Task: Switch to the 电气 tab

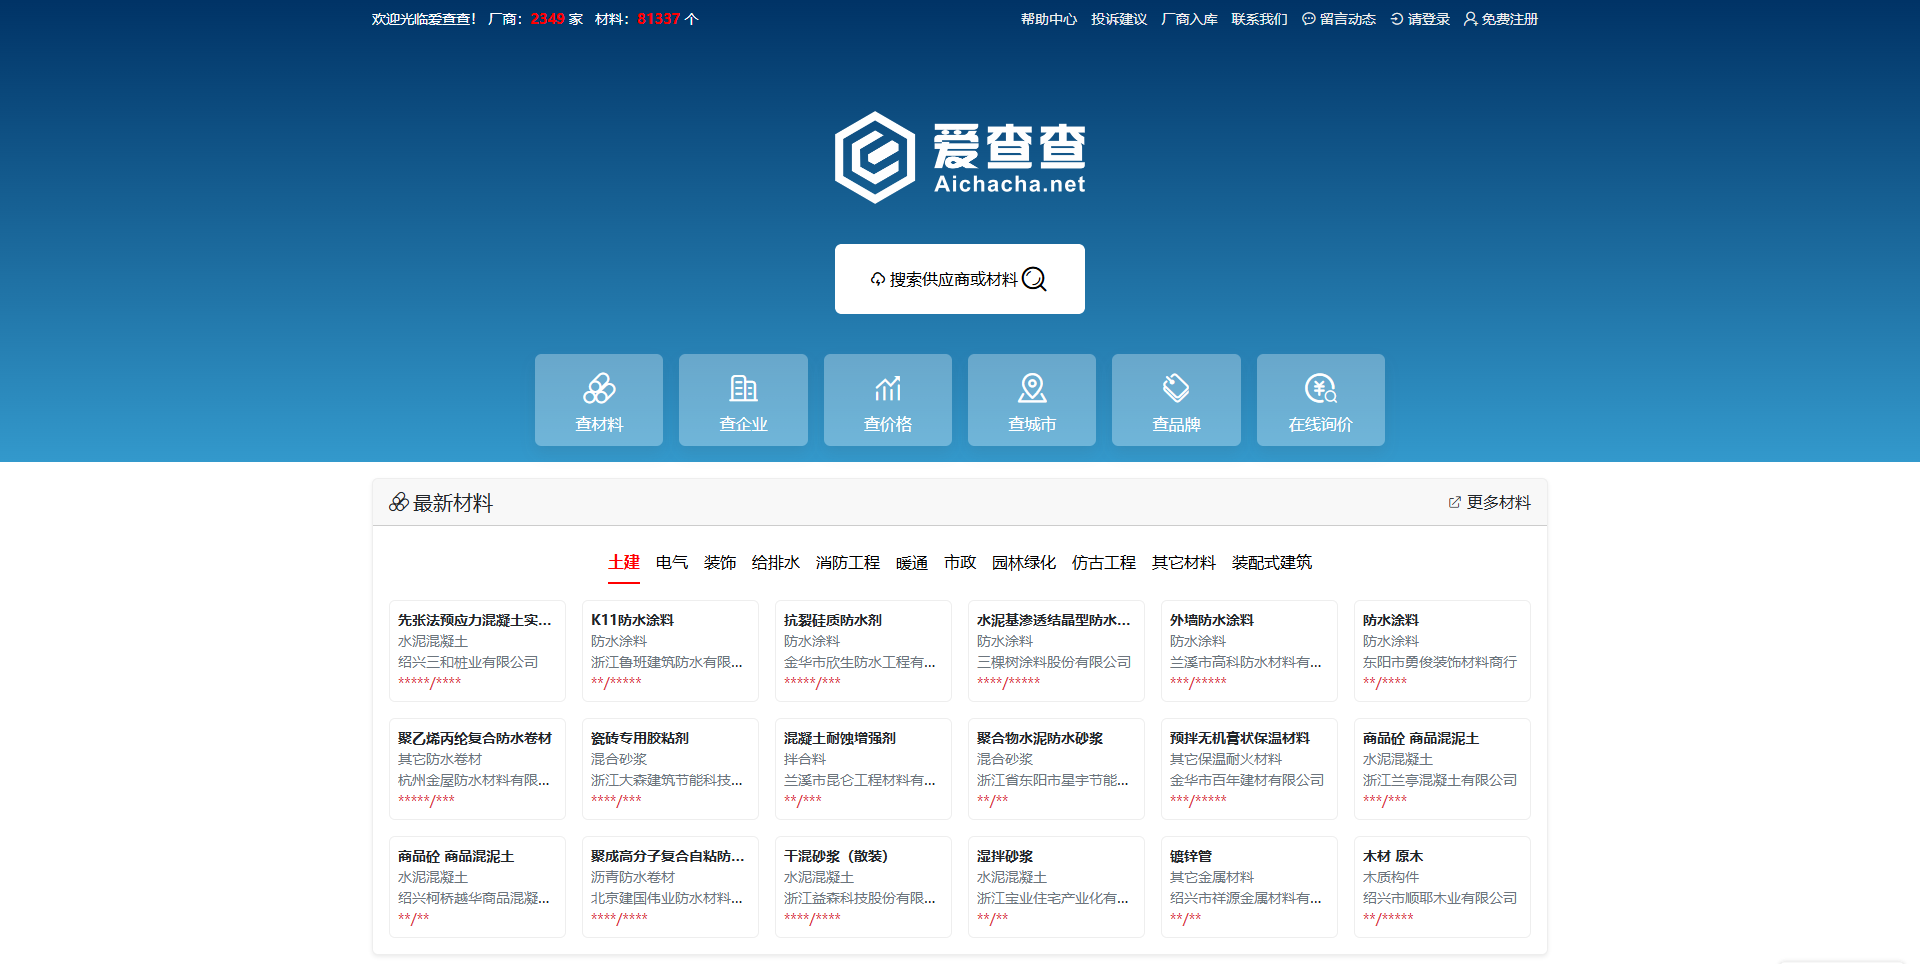Action: click(x=672, y=563)
